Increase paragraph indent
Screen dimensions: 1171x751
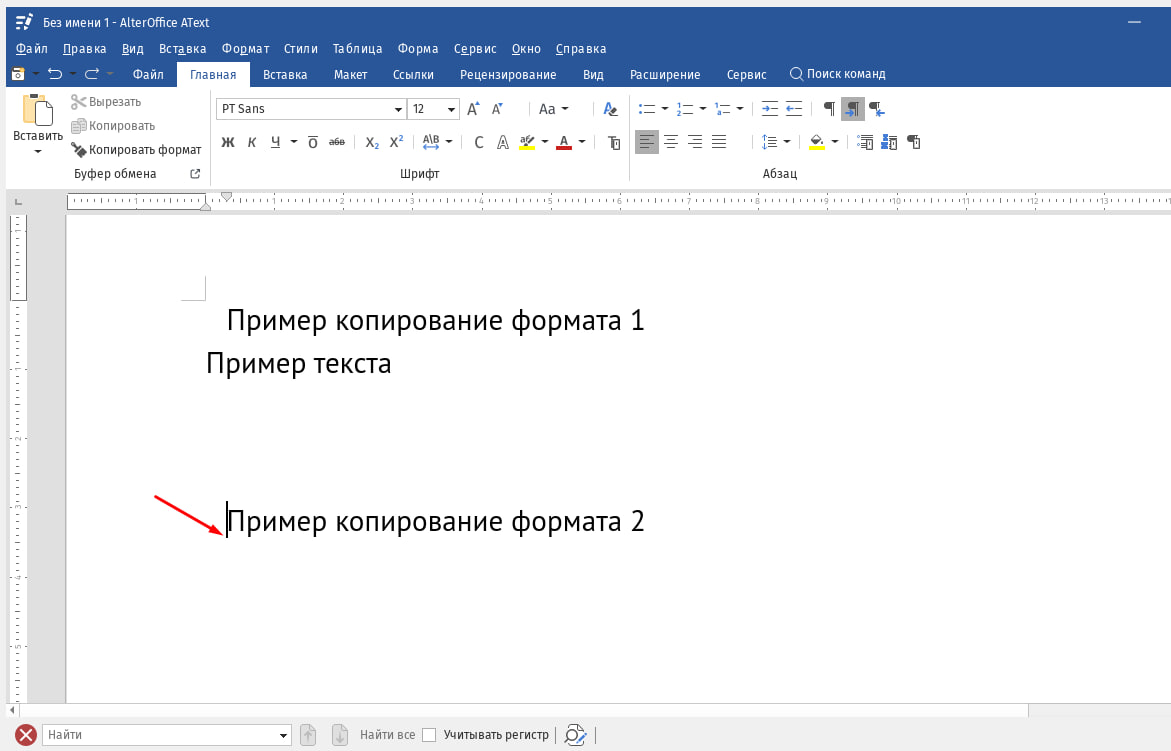pyautogui.click(x=769, y=109)
